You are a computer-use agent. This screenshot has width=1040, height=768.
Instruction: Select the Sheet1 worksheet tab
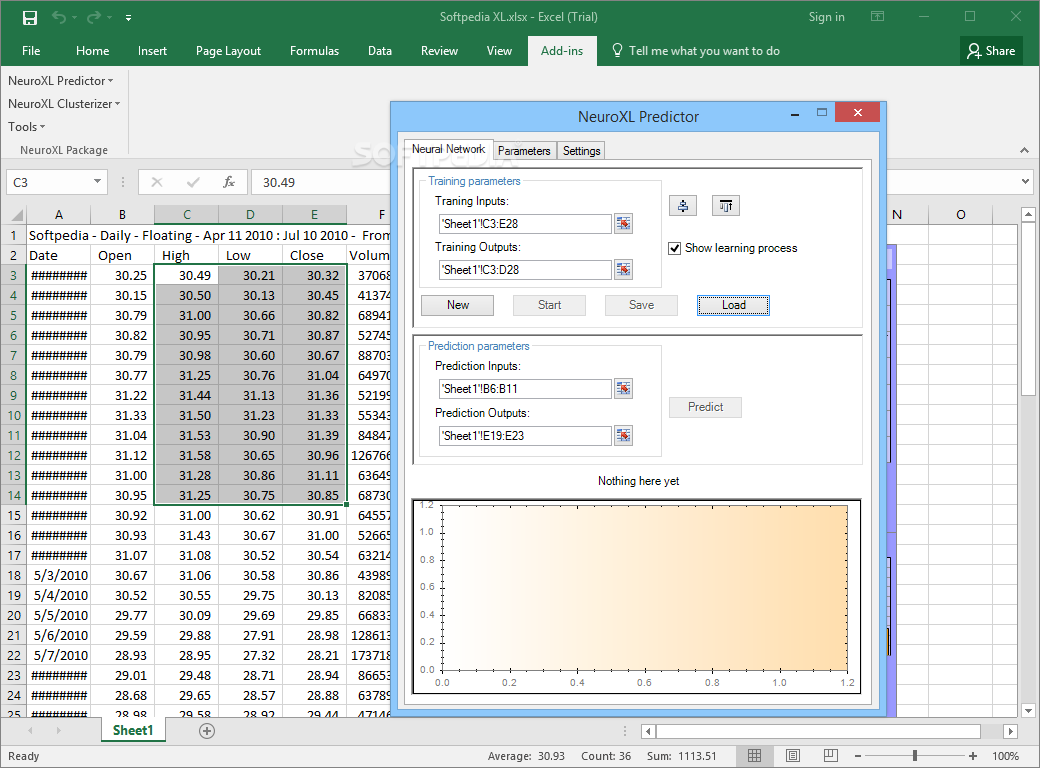pyautogui.click(x=133, y=730)
